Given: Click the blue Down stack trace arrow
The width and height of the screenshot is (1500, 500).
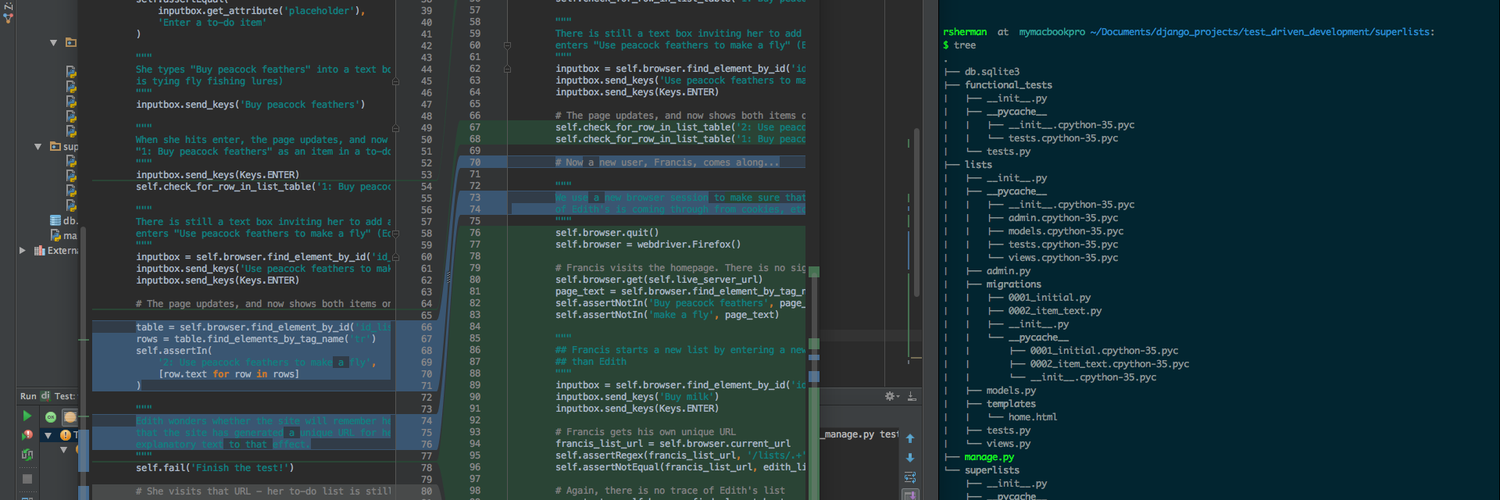Looking at the screenshot, I should tap(910, 458).
